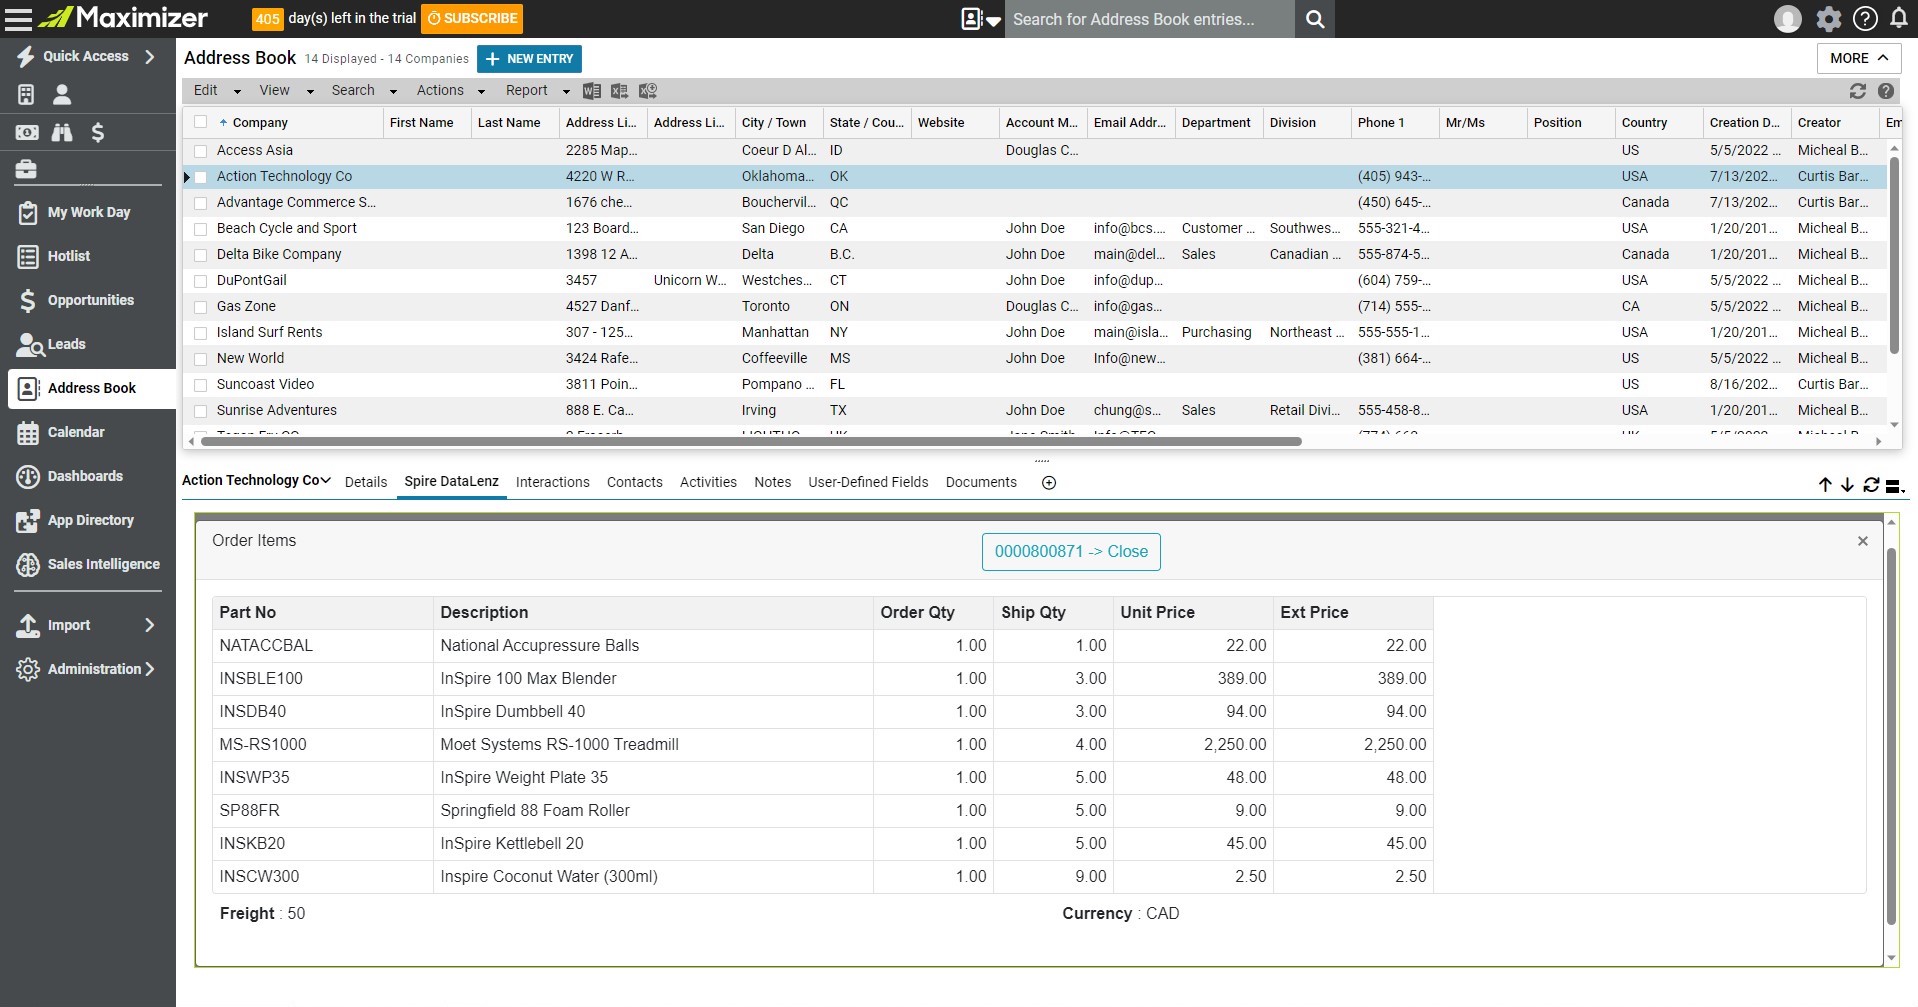Click the dollar sign quick-access icon
The image size is (1918, 1007).
coord(97,132)
